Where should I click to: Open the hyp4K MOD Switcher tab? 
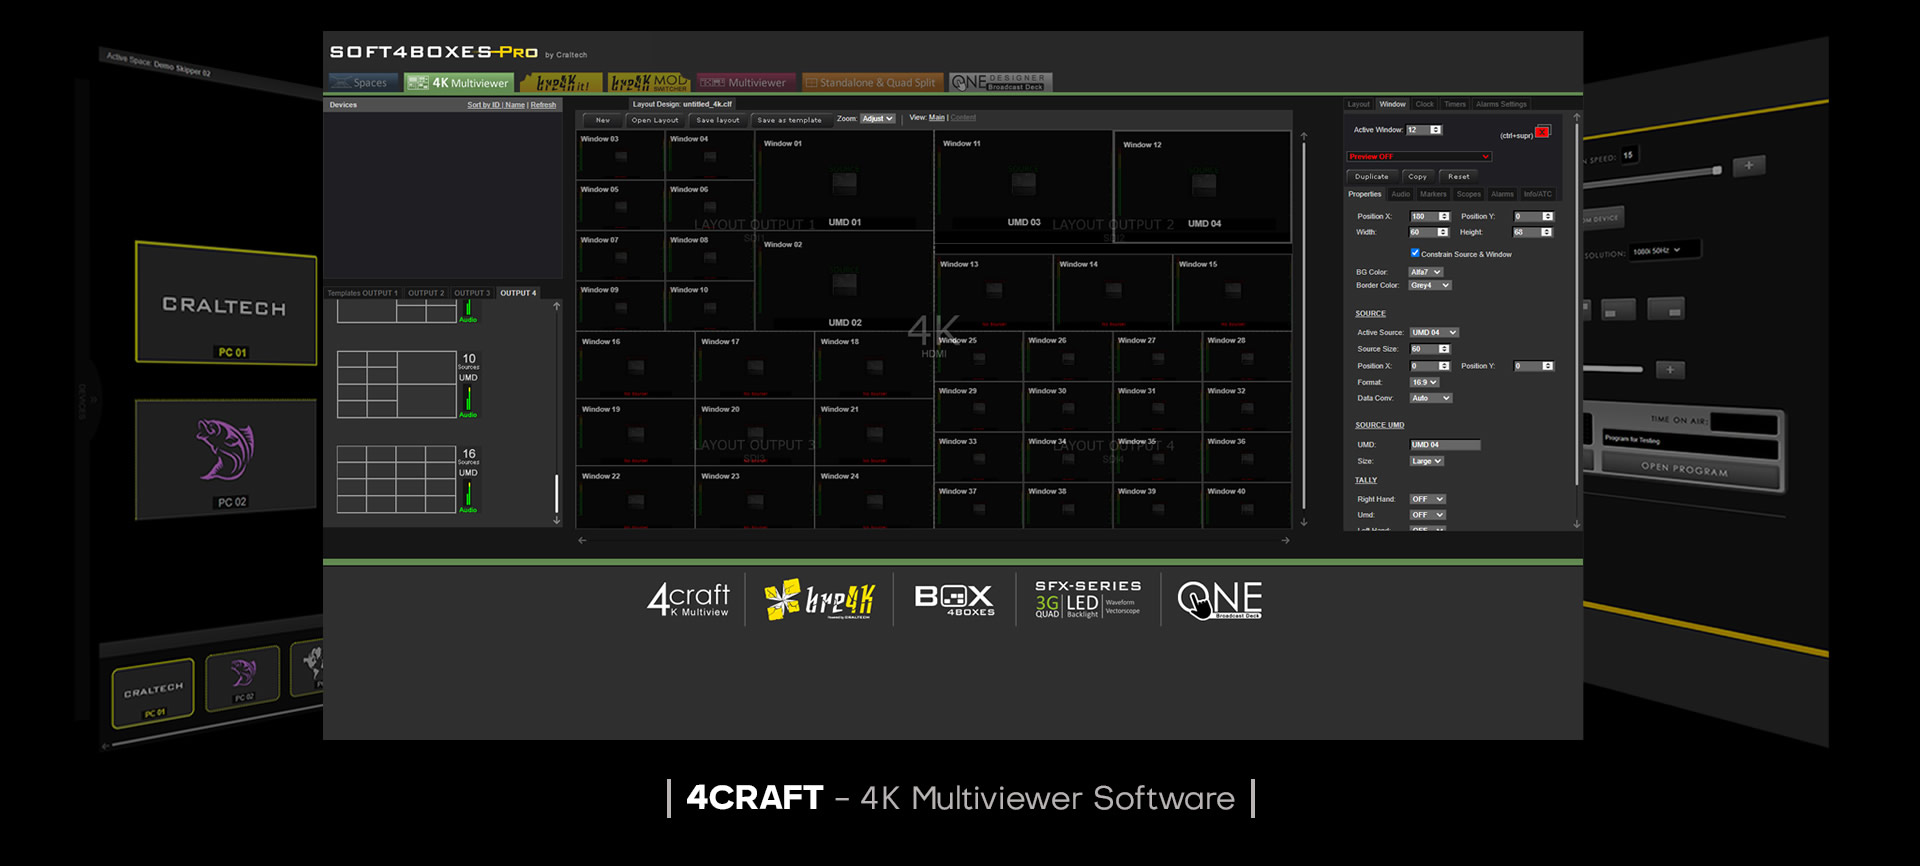649,83
